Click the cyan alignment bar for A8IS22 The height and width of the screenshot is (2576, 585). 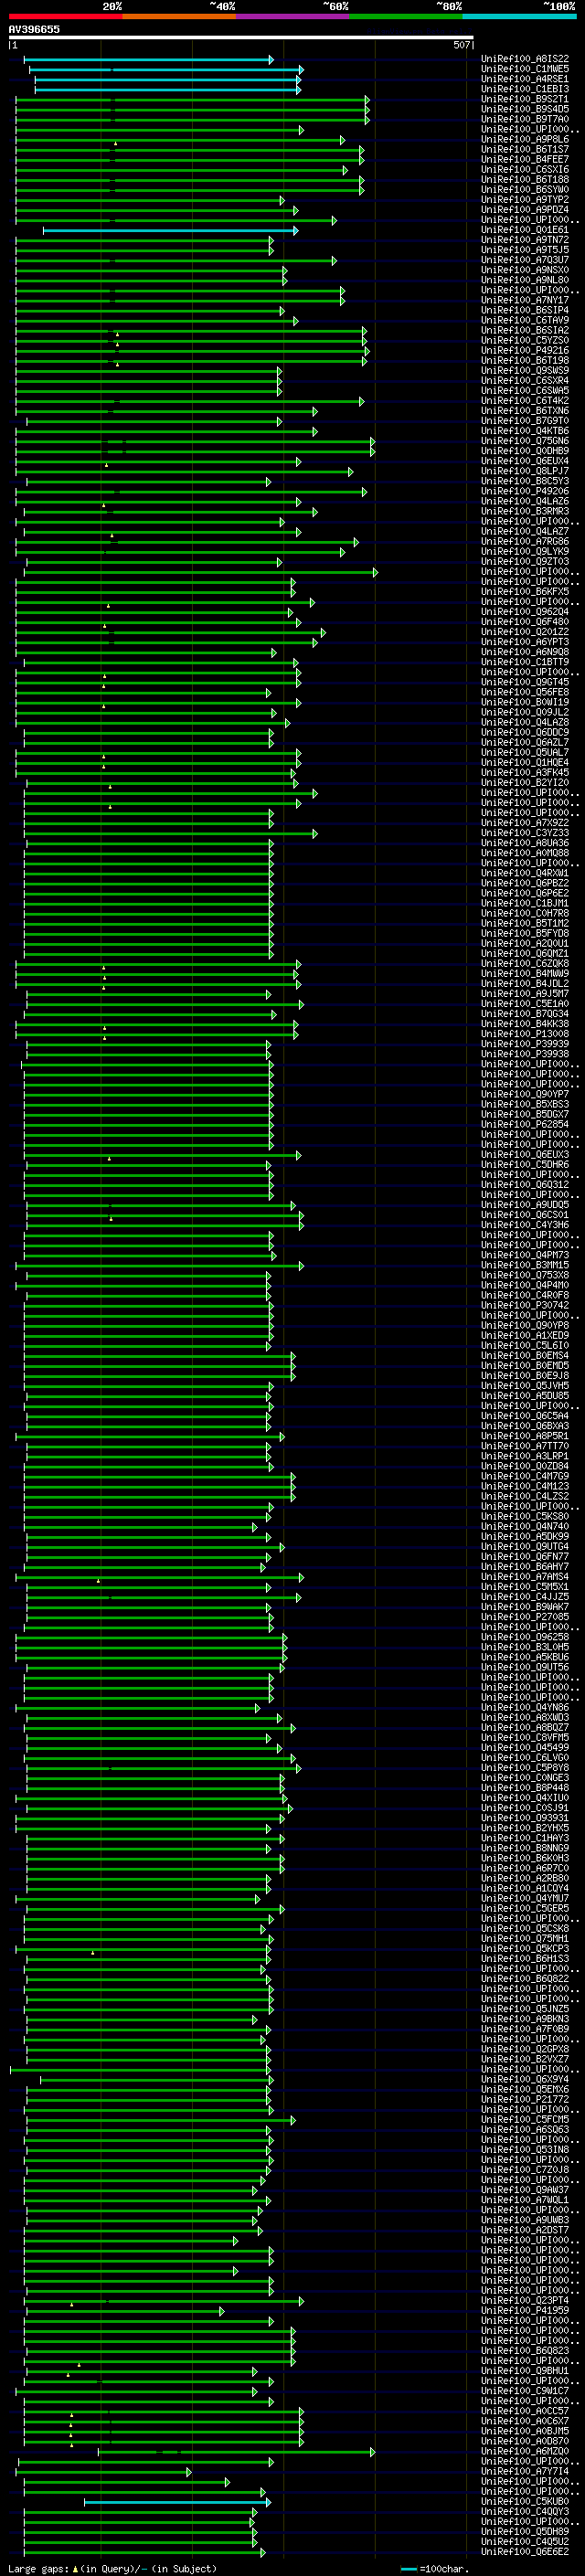pyautogui.click(x=148, y=60)
